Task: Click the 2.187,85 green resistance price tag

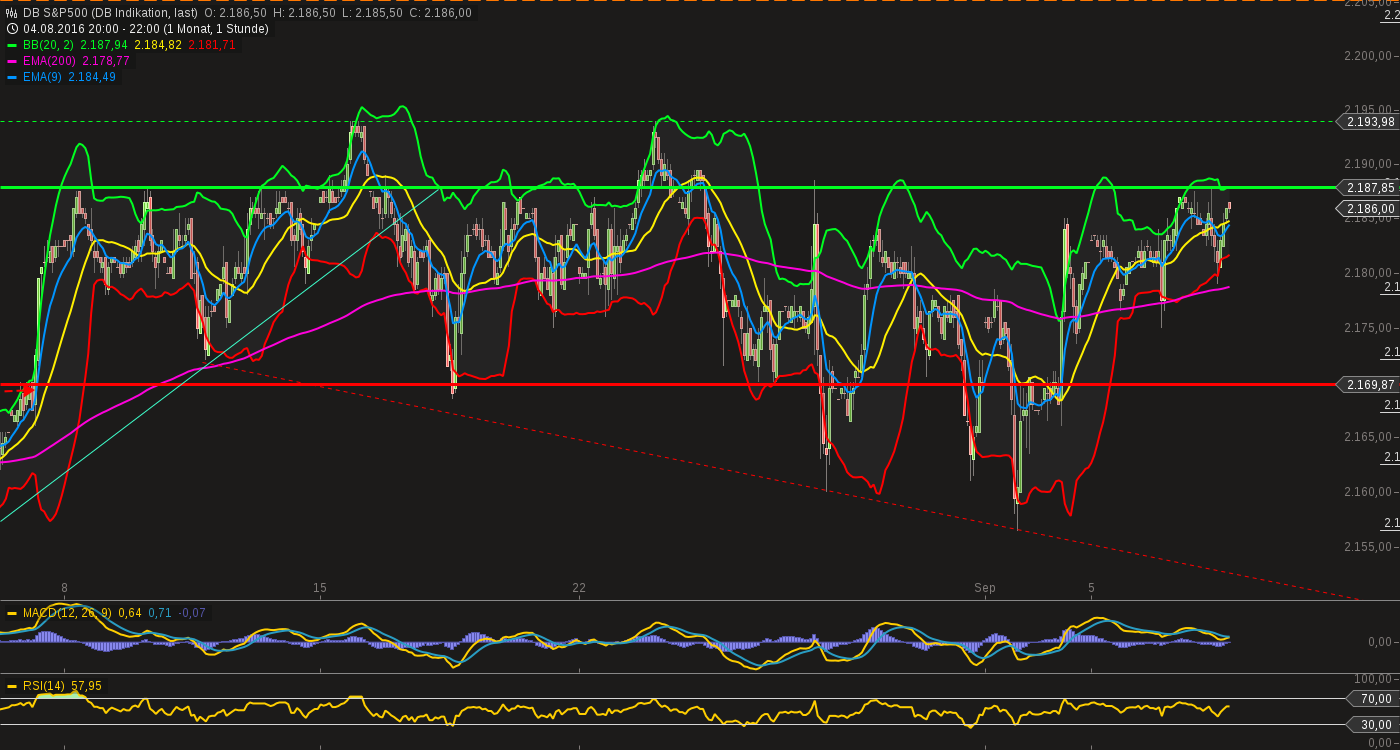Action: 1369,187
